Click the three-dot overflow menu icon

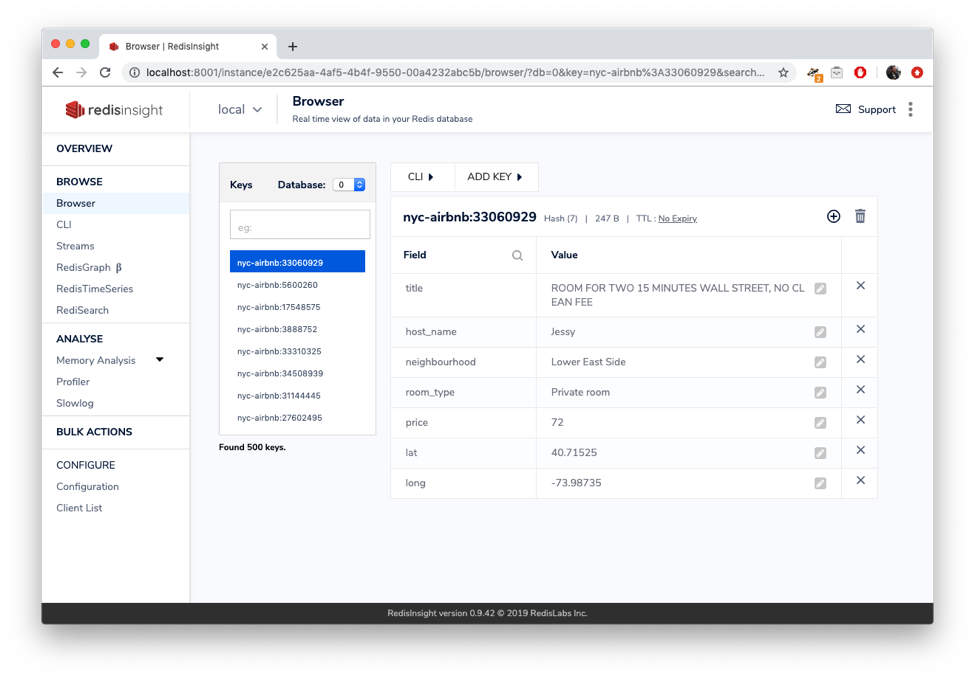coord(911,109)
